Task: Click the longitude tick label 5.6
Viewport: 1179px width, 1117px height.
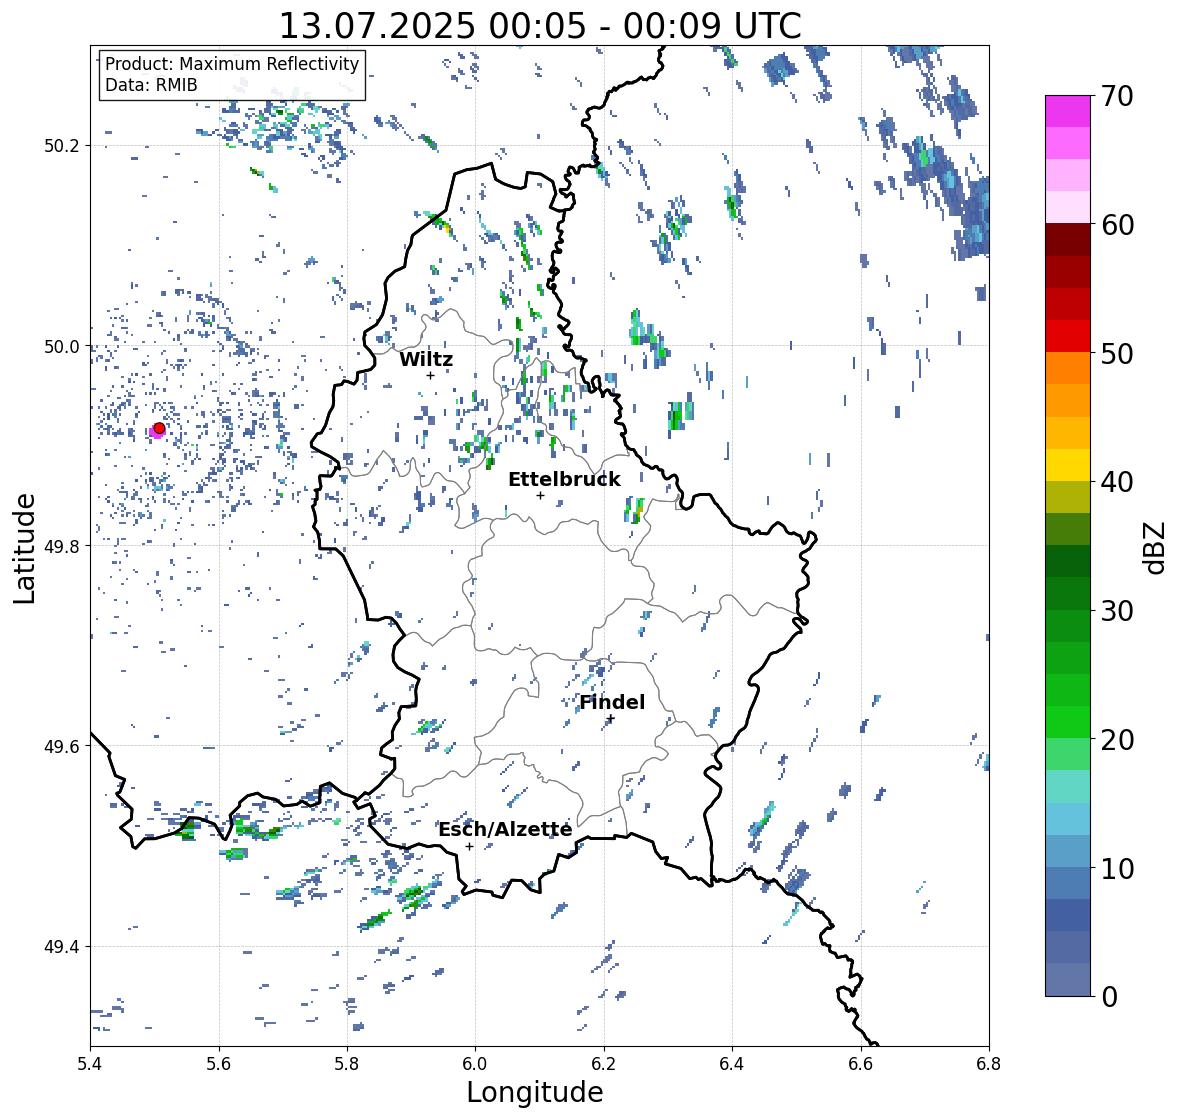Action: click(219, 1064)
